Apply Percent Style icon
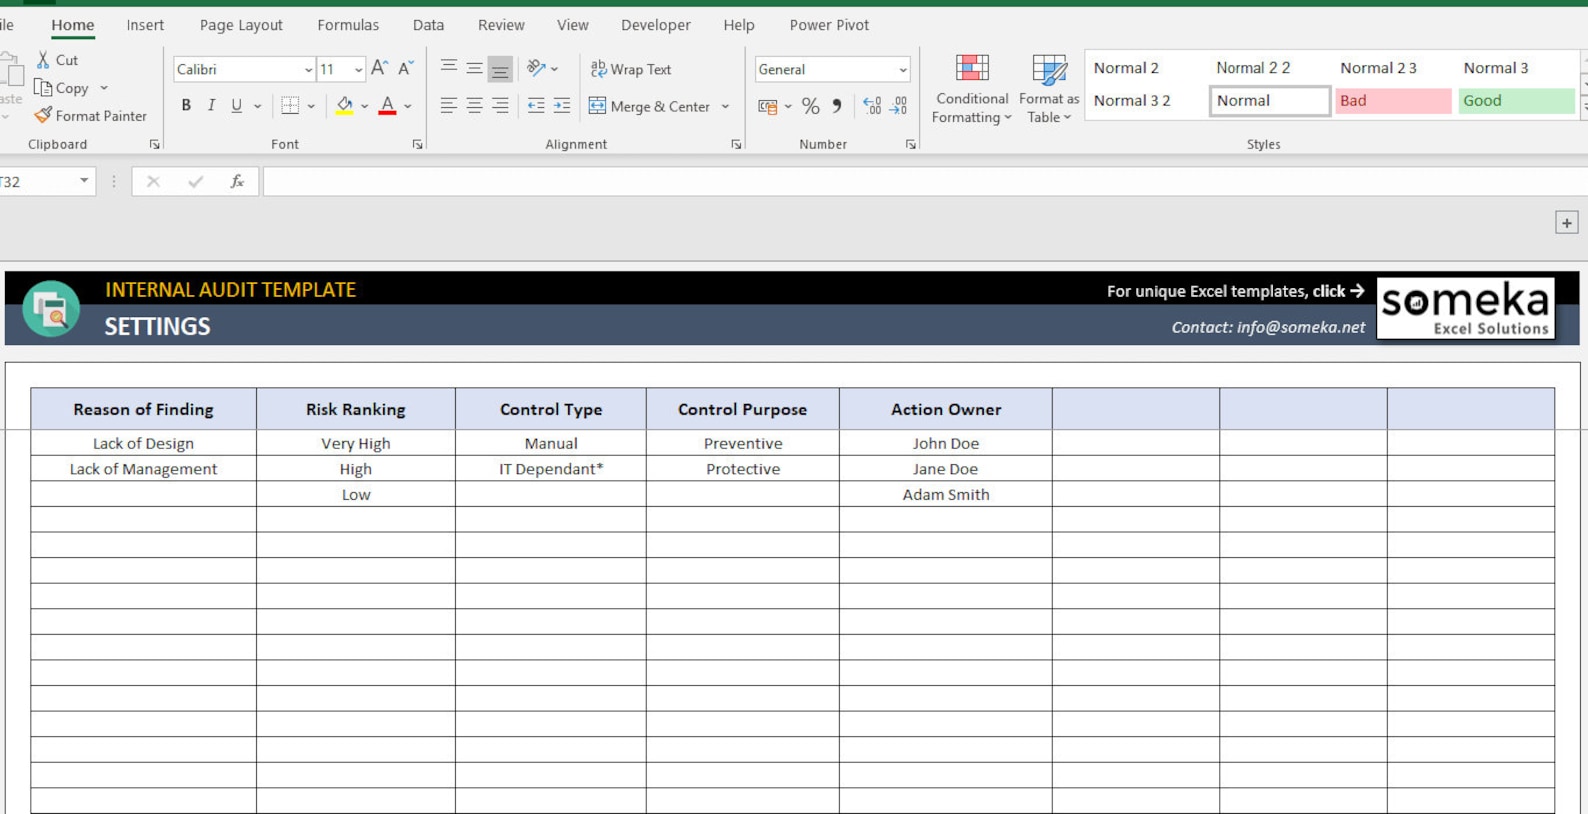The image size is (1588, 814). tap(810, 106)
